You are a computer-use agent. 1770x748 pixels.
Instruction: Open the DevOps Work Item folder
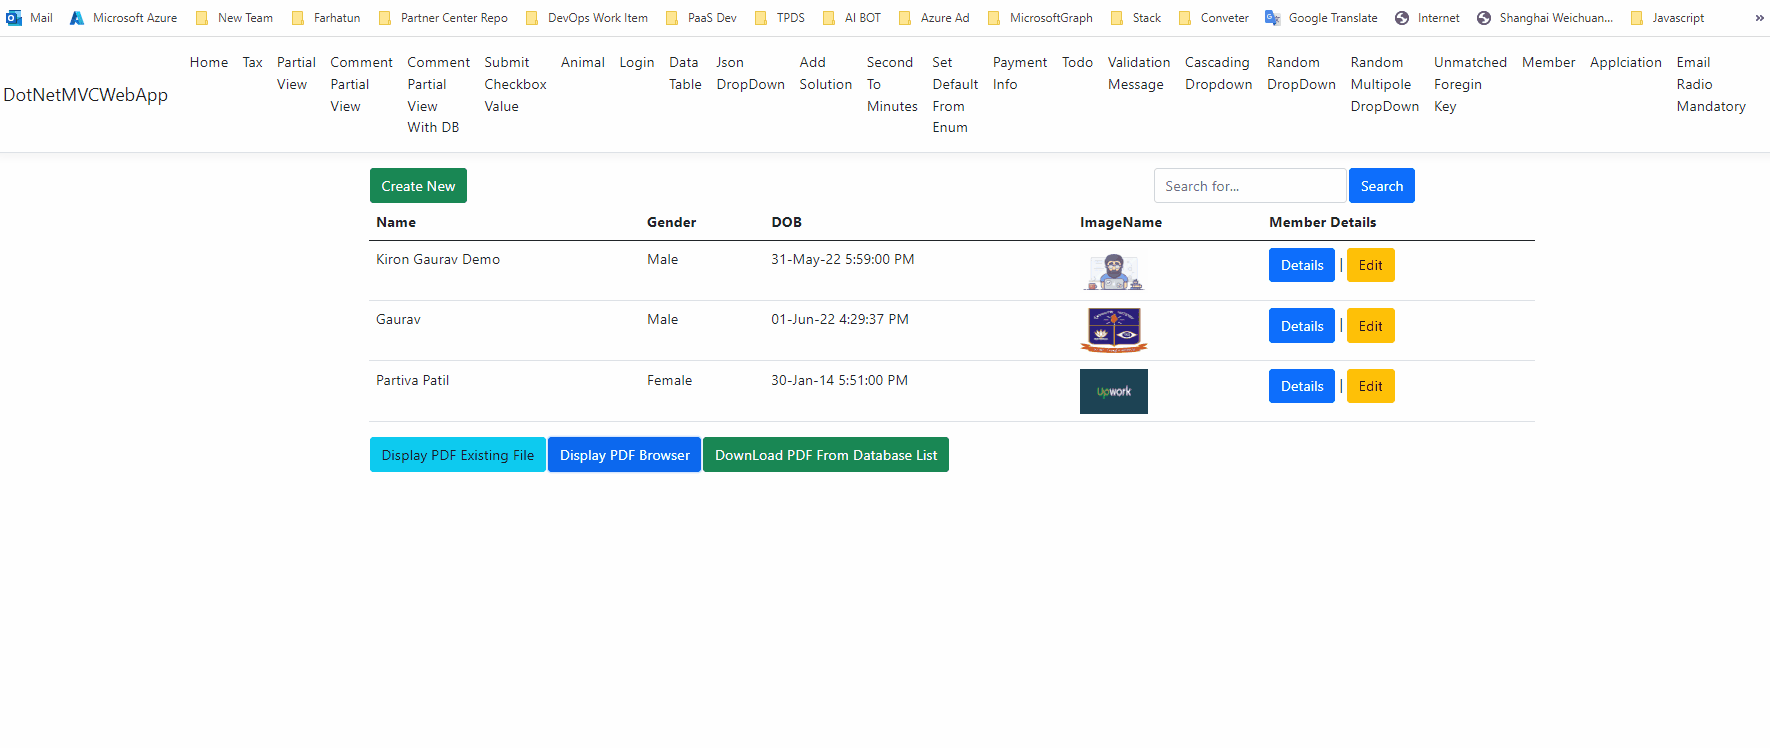point(586,18)
